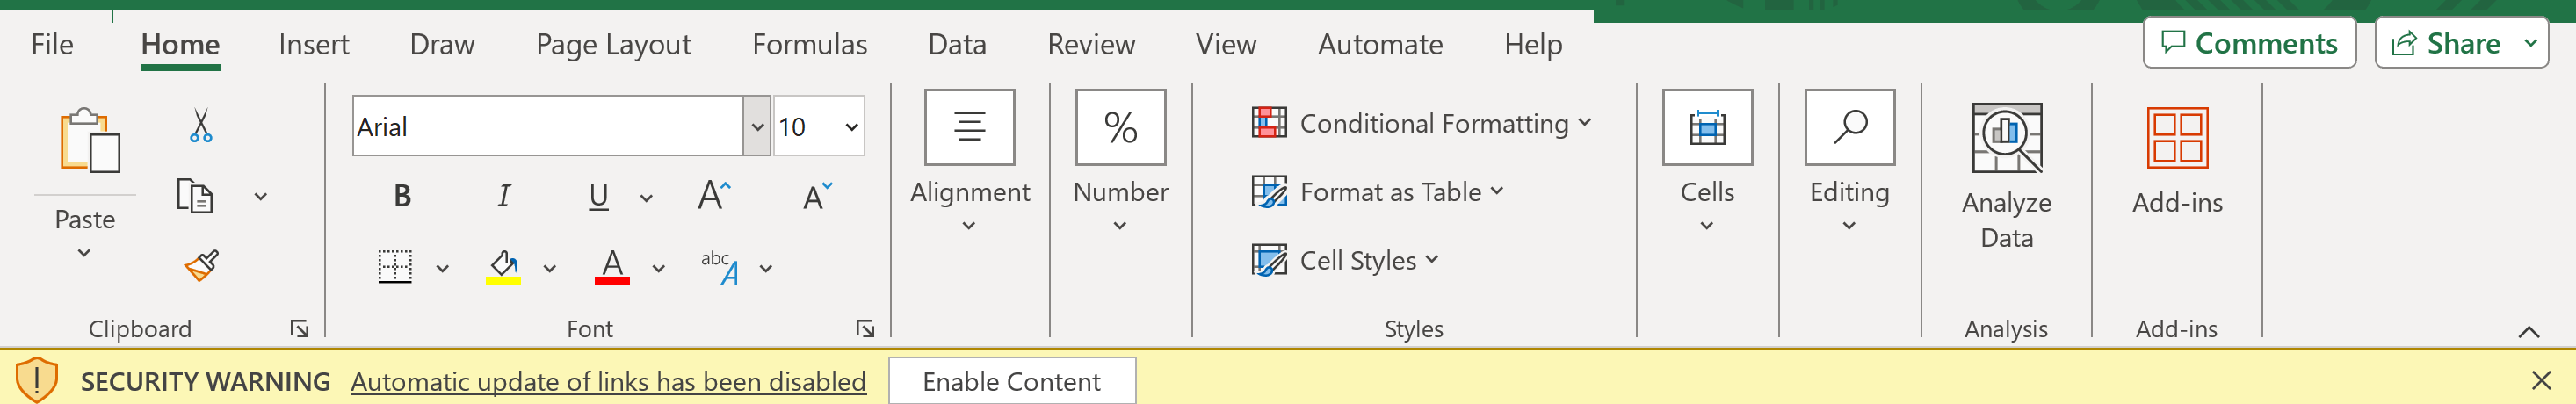
Task: Open the disabled links update warning link
Action: [x=608, y=381]
